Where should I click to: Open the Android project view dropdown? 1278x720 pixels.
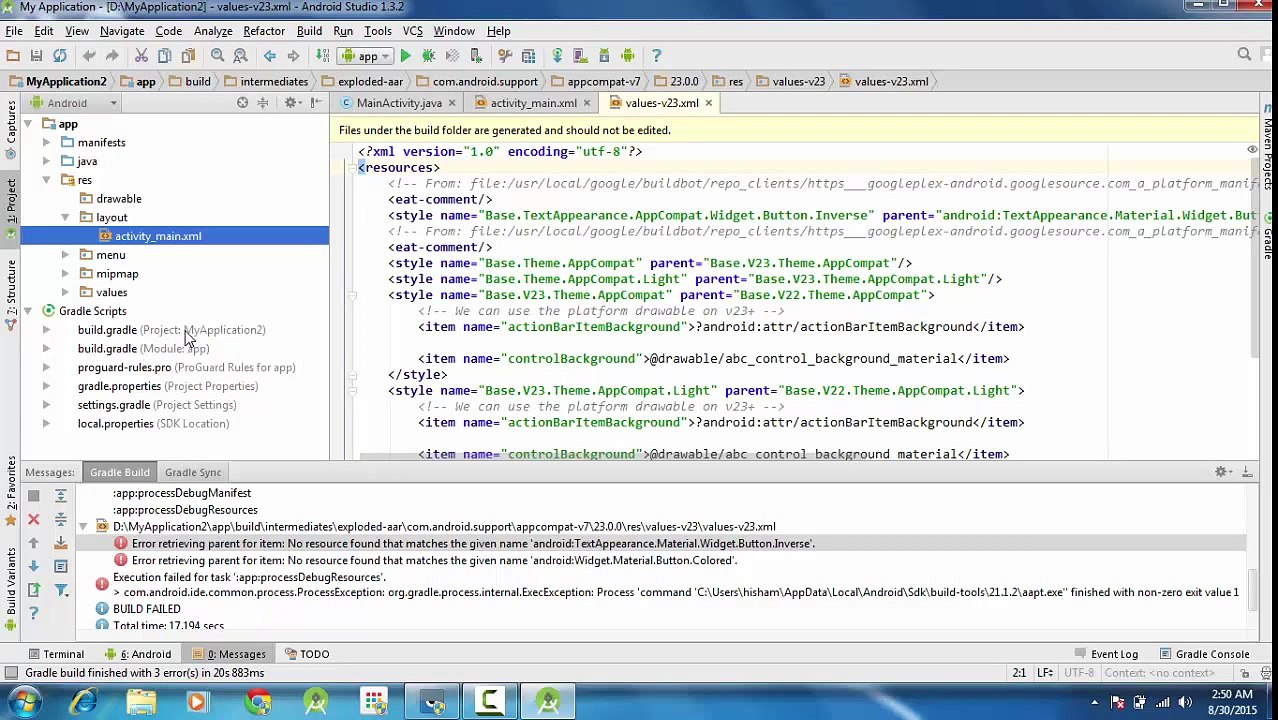[73, 103]
